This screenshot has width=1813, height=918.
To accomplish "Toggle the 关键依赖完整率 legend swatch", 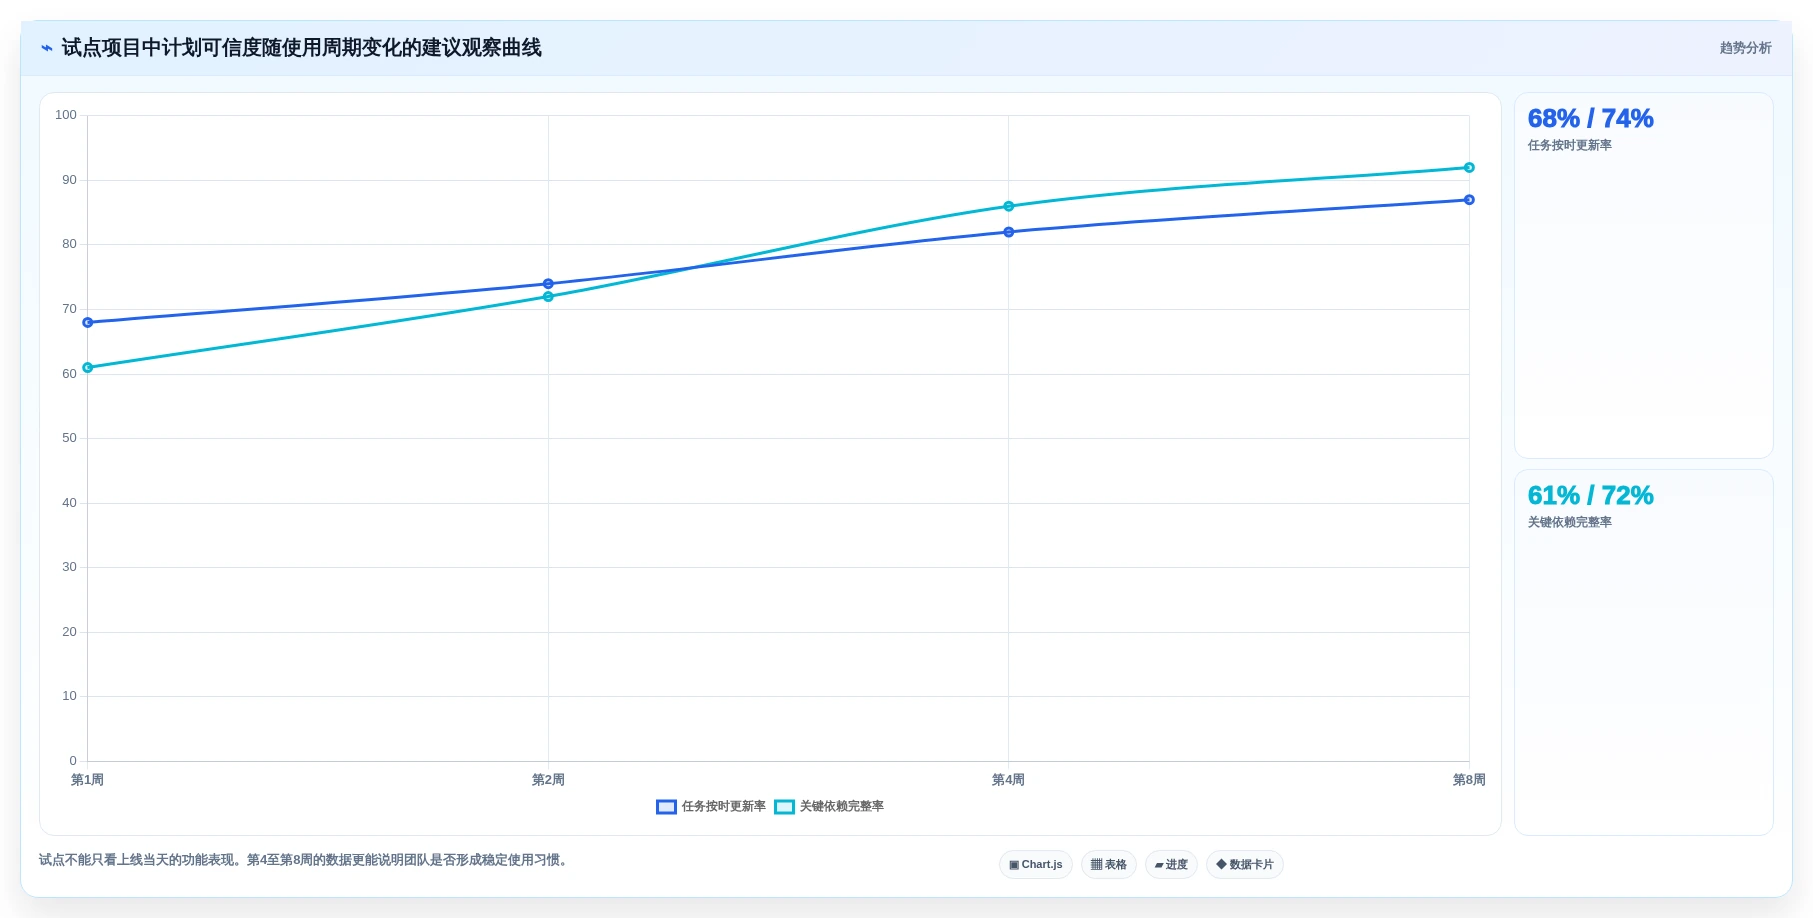I will pos(784,807).
